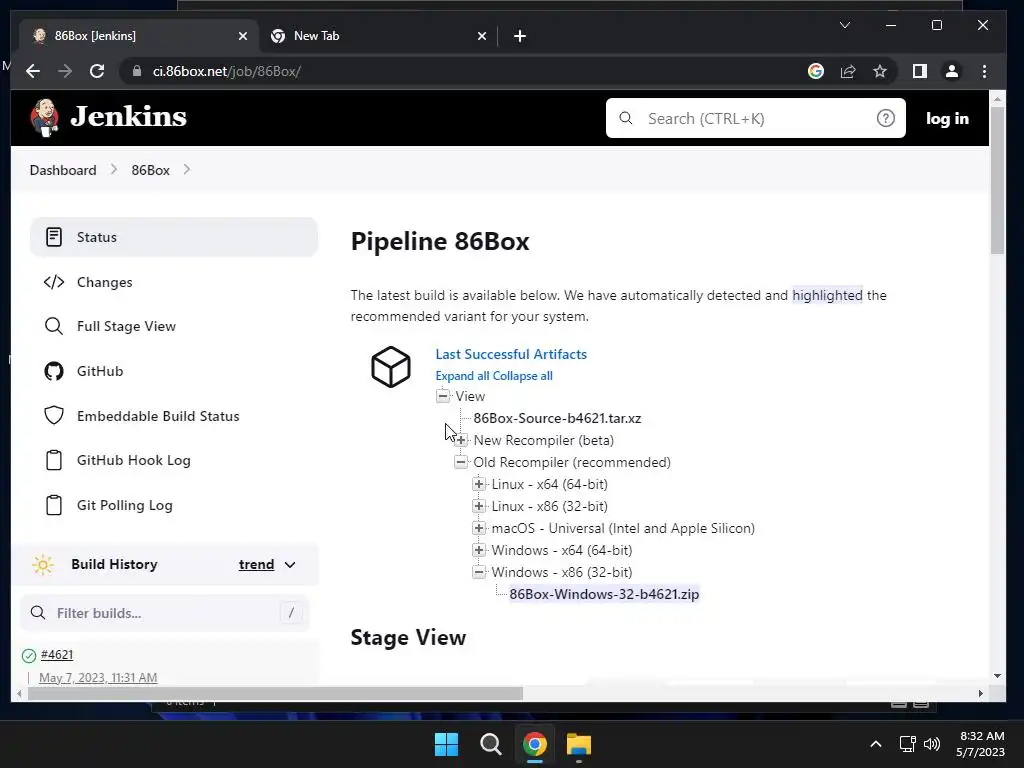Image resolution: width=1024 pixels, height=768 pixels.
Task: Collapse Windows - x86 (32-bit) node
Action: coord(479,572)
